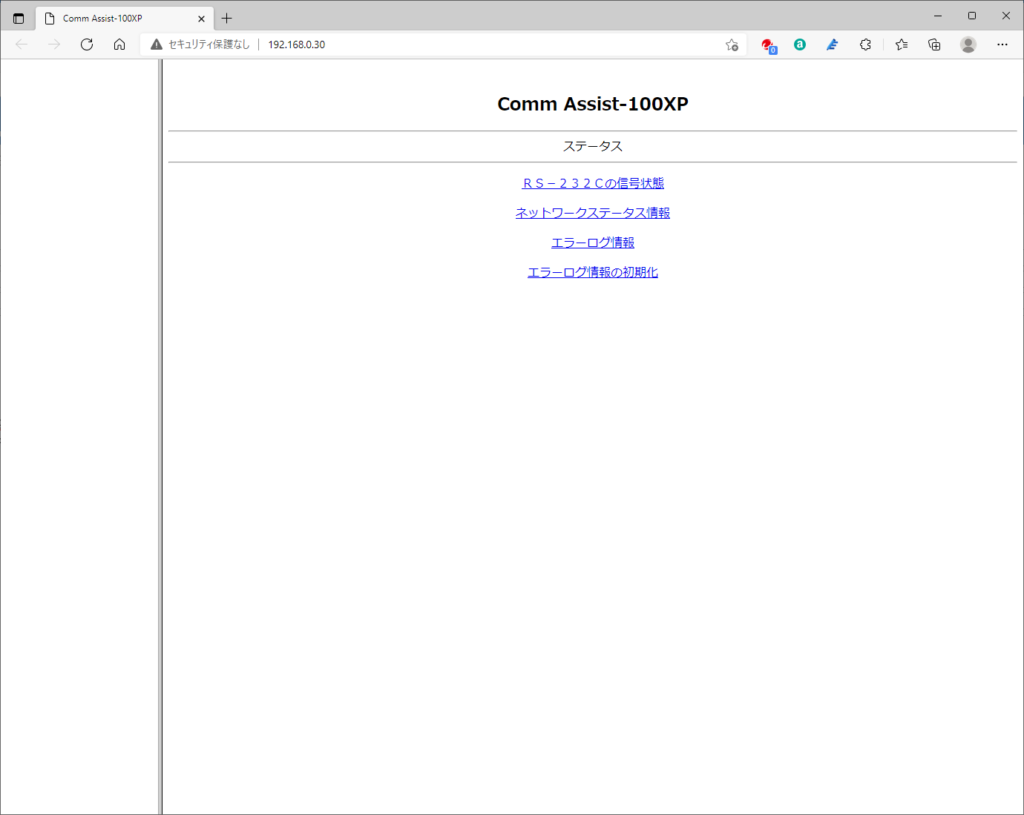Open the エラーログ情報 link
This screenshot has width=1024, height=815.
point(592,242)
